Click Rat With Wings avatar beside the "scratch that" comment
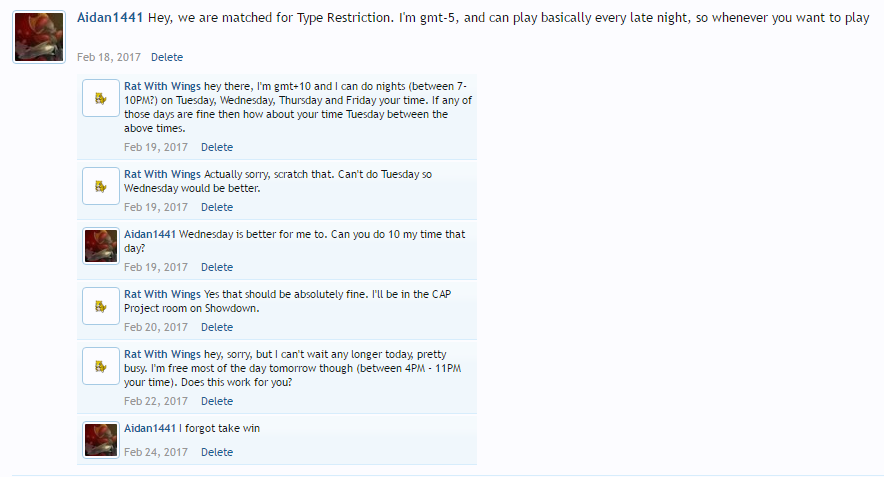This screenshot has width=884, height=477. point(101,185)
